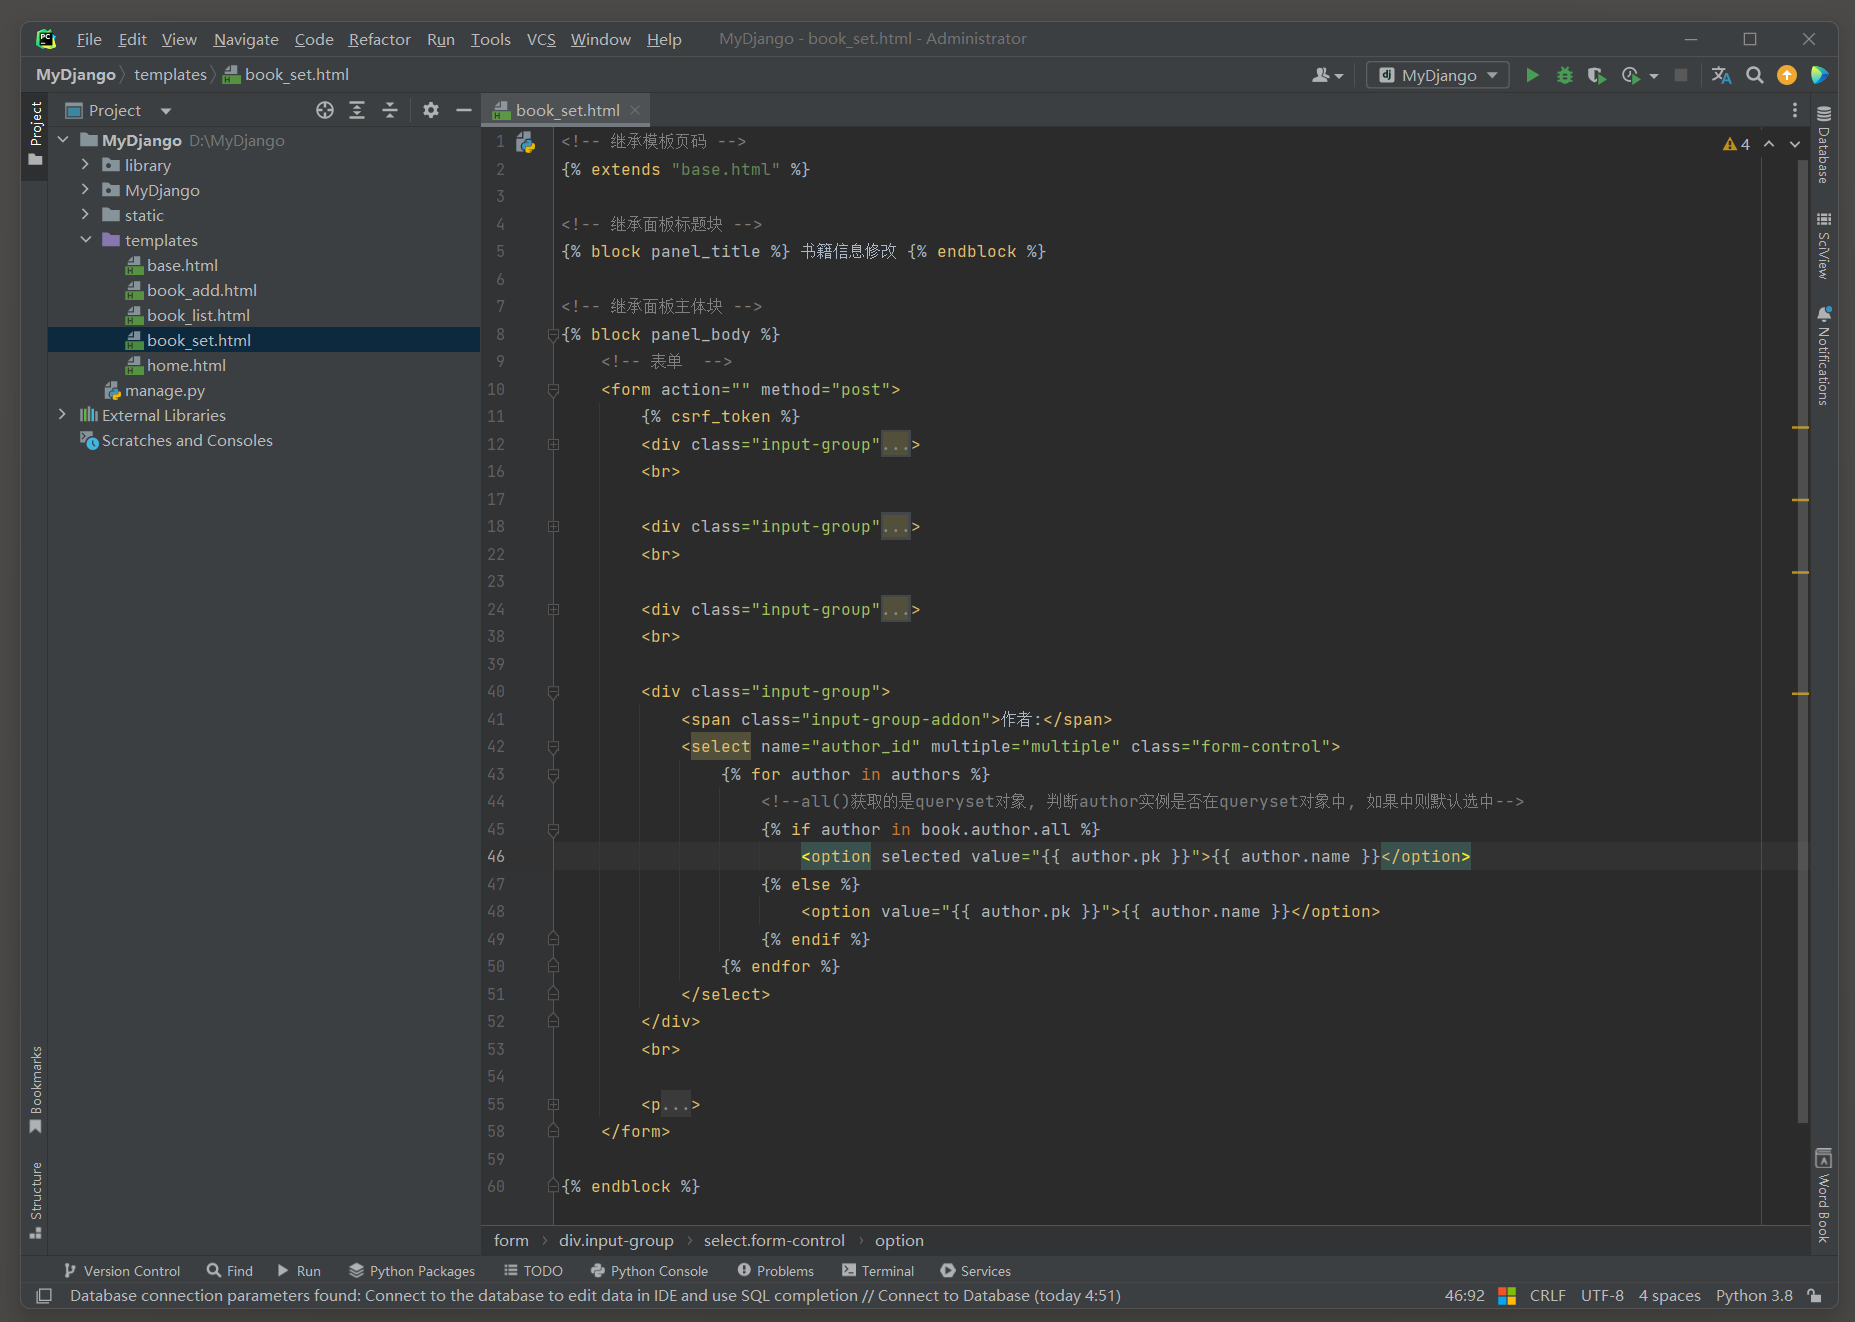Screen dimensions: 1855x1322
Task: Collapse the MyDjango root project
Action: pyautogui.click(x=62, y=140)
